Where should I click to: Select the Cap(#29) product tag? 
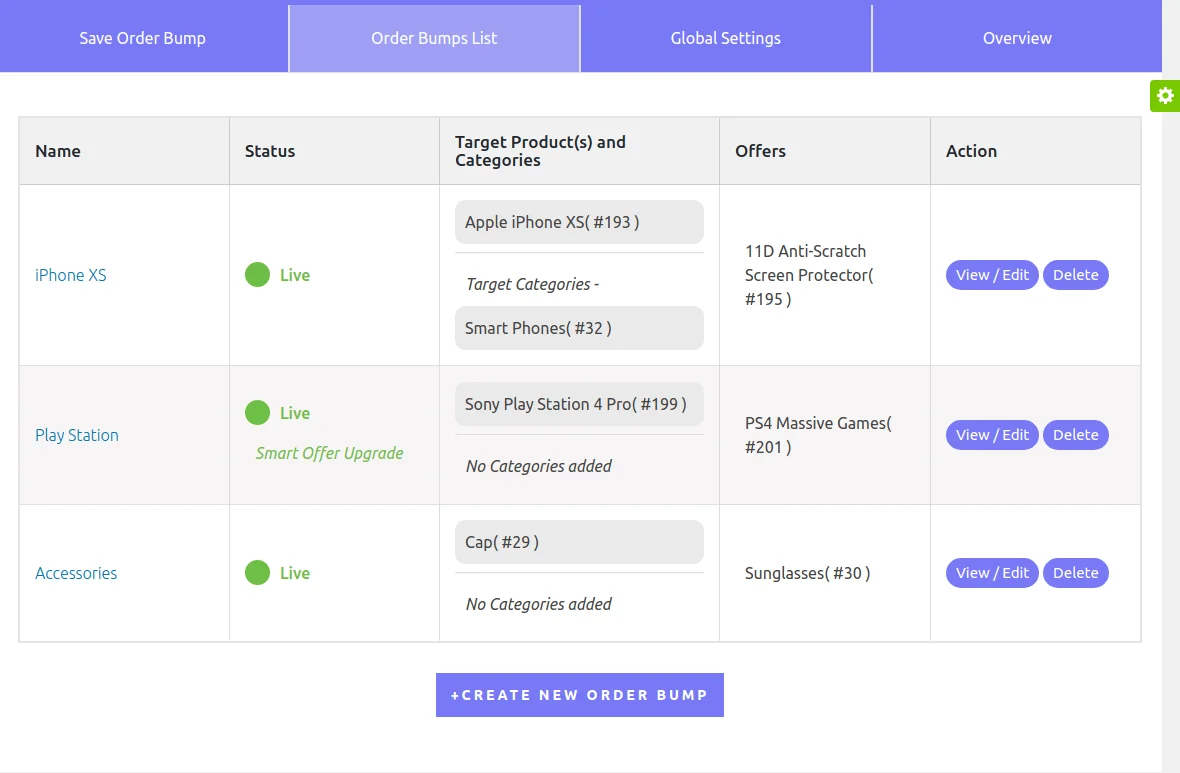click(578, 541)
